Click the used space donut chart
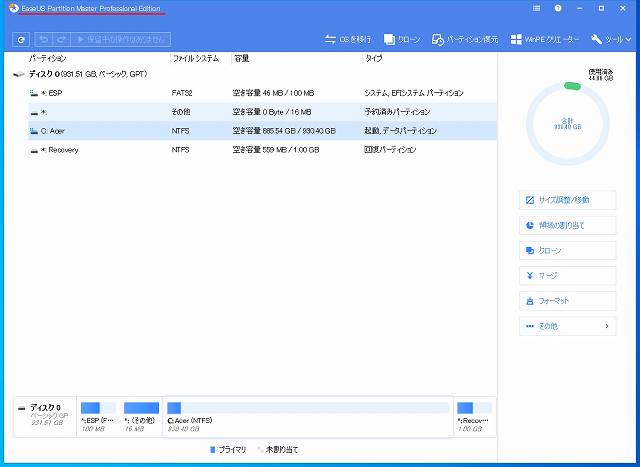The height and width of the screenshot is (467, 640). coord(567,124)
